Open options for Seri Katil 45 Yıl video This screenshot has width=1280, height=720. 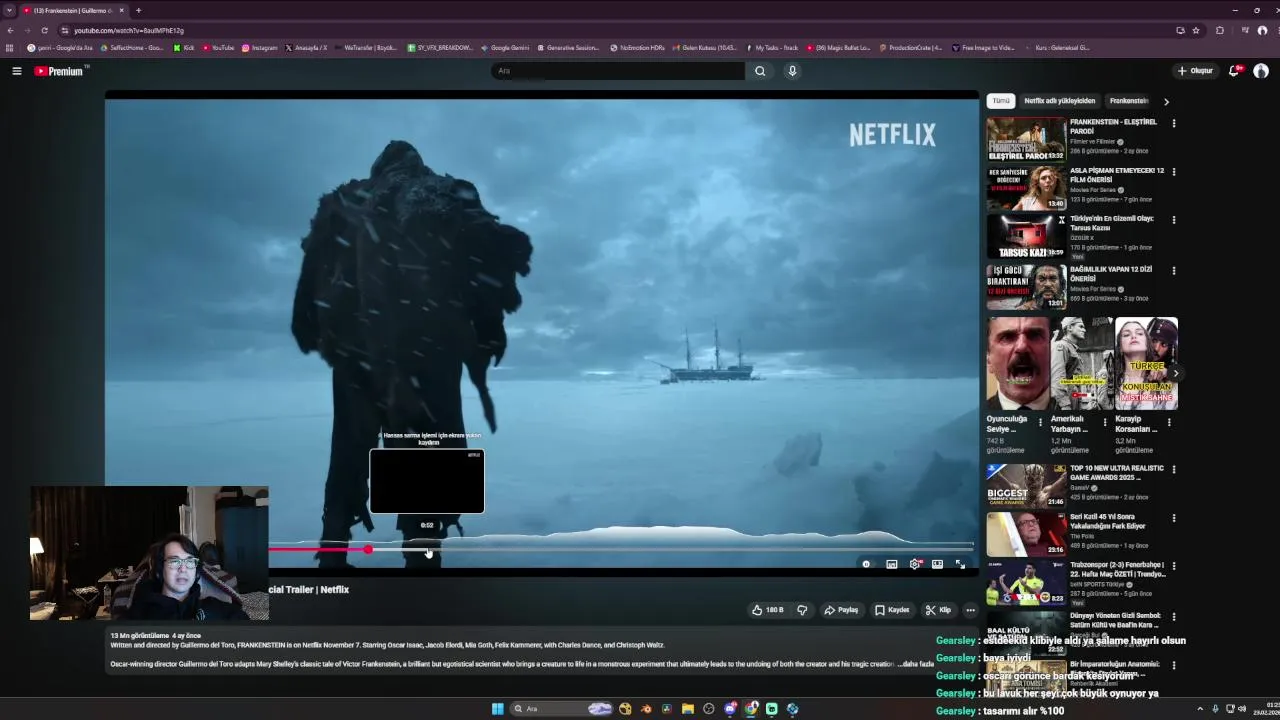pos(1174,518)
